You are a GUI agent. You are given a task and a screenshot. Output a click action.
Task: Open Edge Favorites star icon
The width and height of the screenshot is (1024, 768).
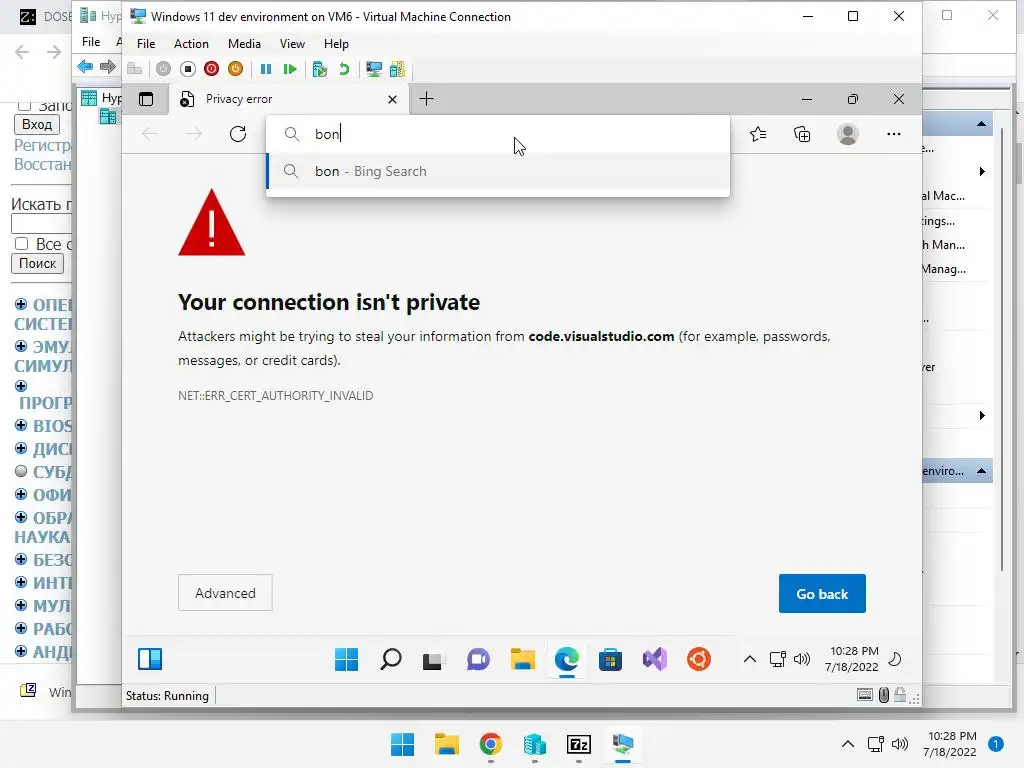click(758, 134)
